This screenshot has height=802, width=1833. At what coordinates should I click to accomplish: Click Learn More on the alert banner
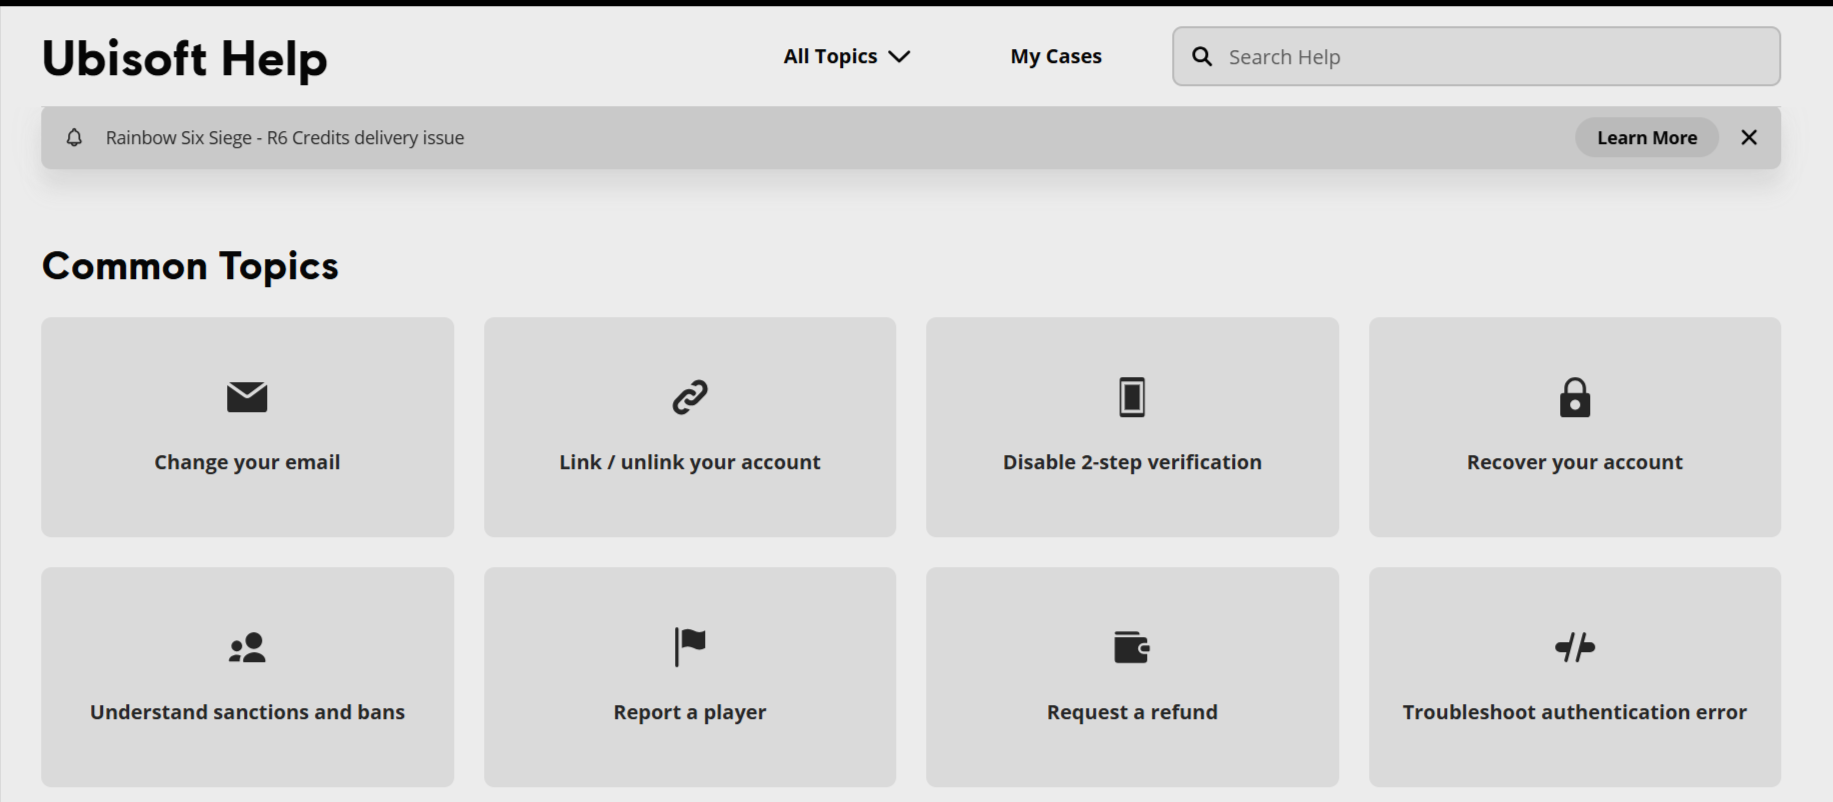(x=1647, y=138)
